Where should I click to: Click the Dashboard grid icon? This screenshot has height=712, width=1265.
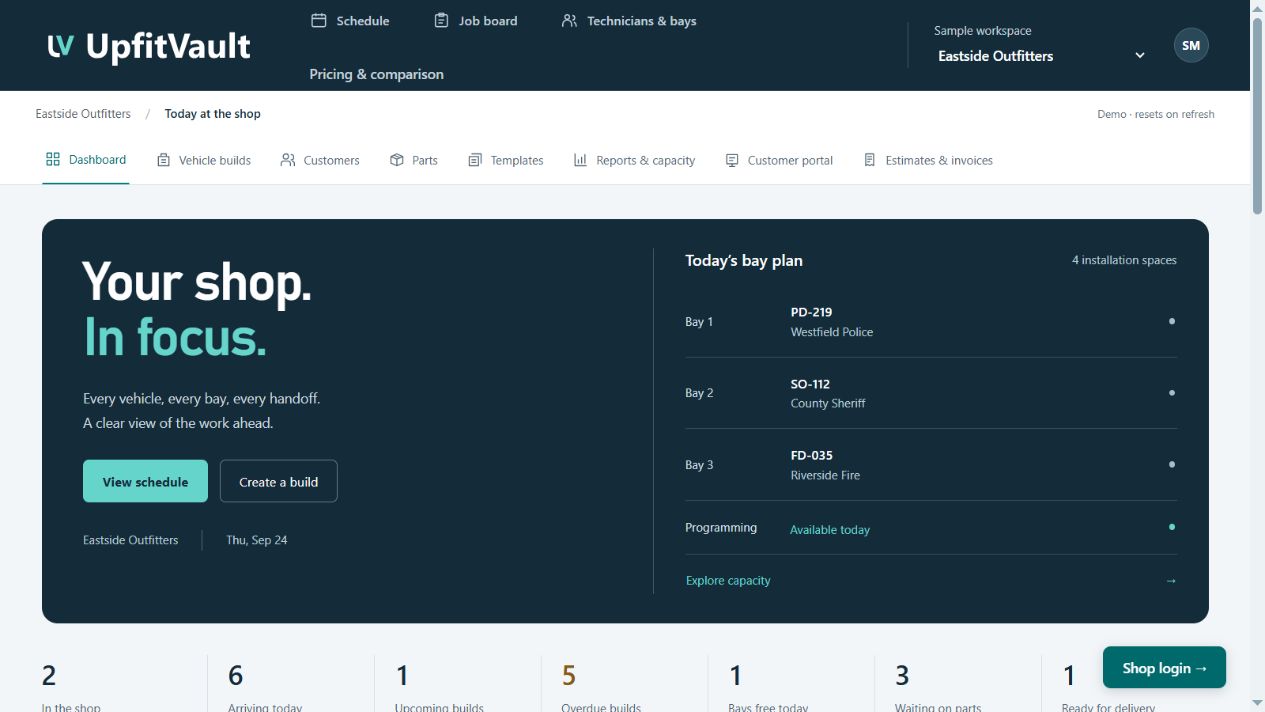(x=53, y=159)
